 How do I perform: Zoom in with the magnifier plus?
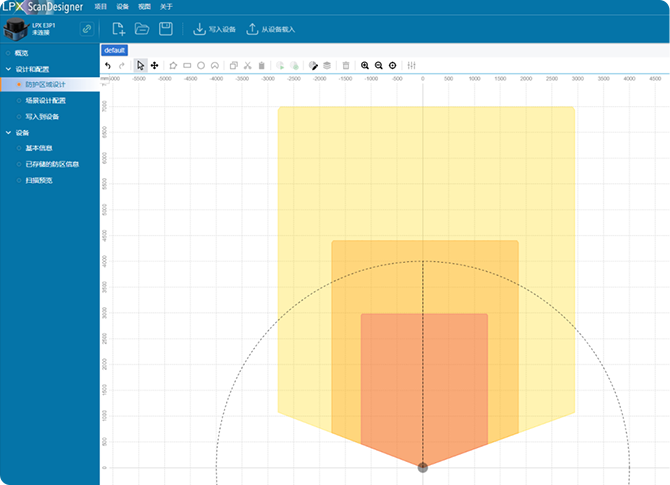[x=365, y=65]
